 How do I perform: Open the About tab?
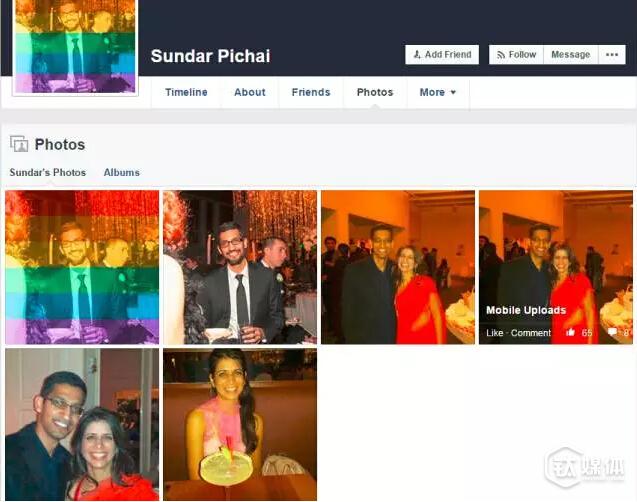pos(250,92)
